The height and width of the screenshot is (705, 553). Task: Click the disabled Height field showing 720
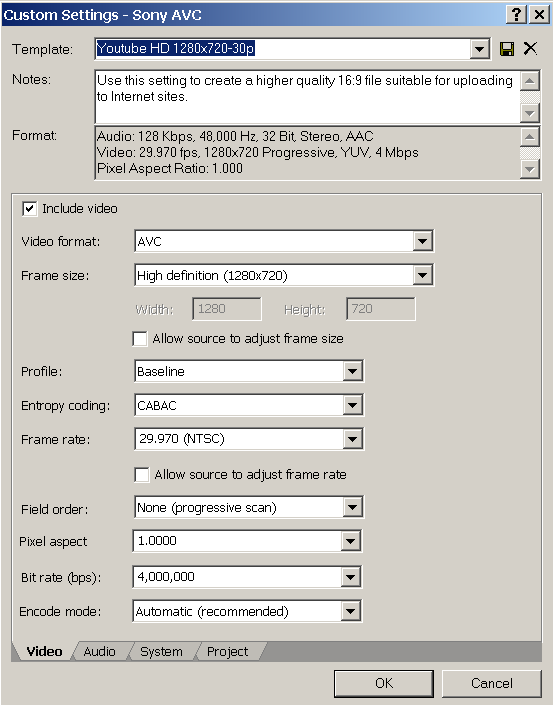coord(381,309)
